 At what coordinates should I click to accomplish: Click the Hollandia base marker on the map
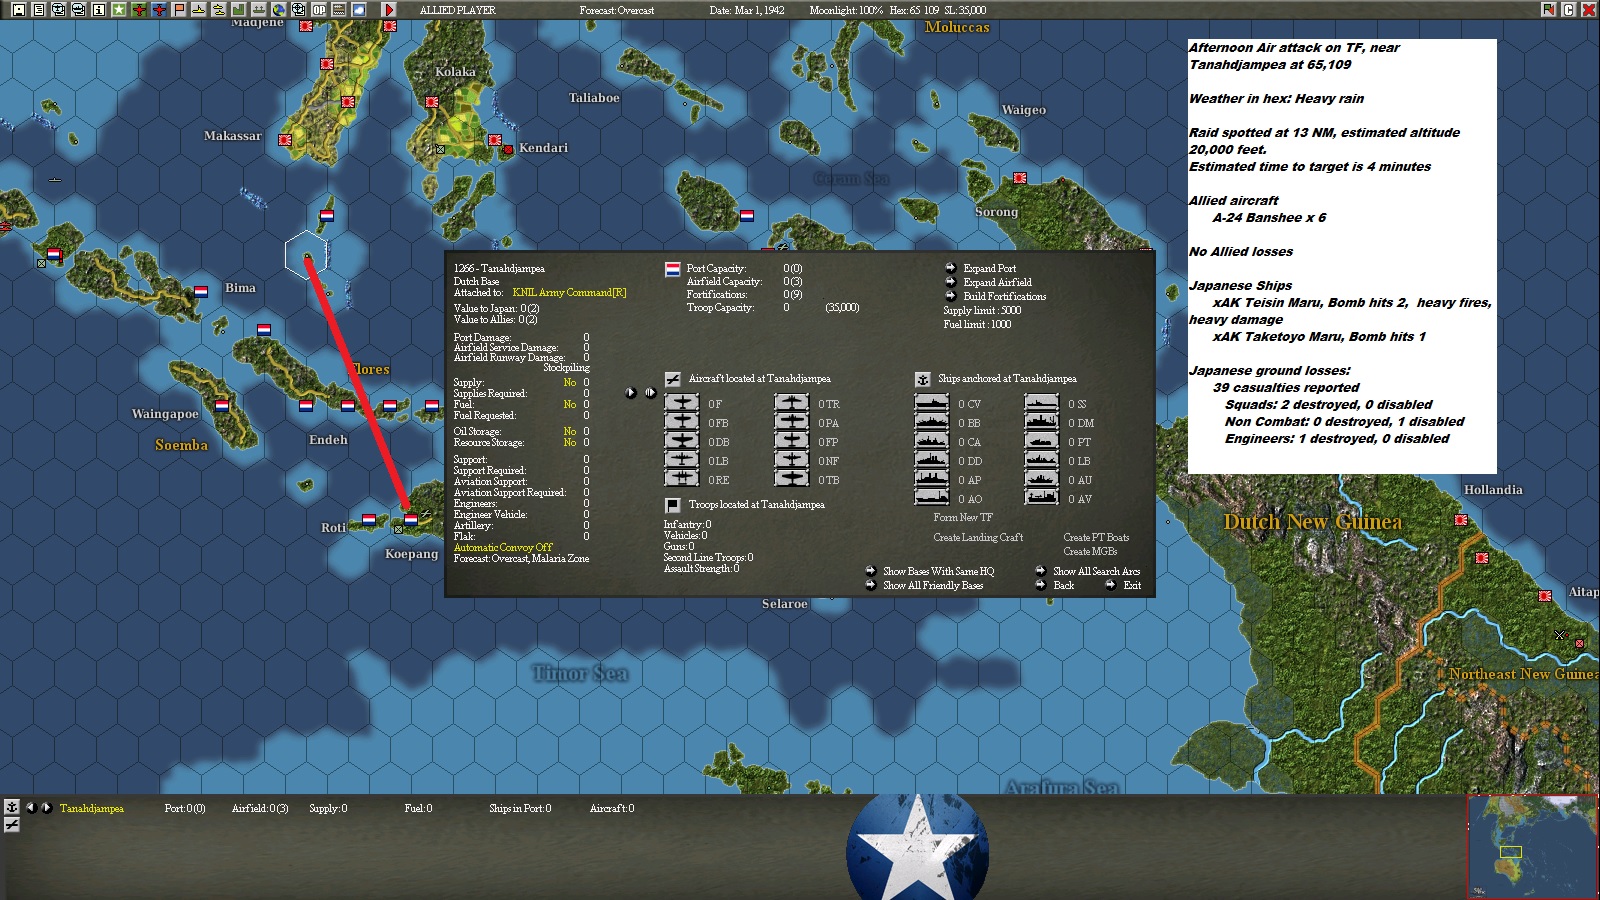1461,520
